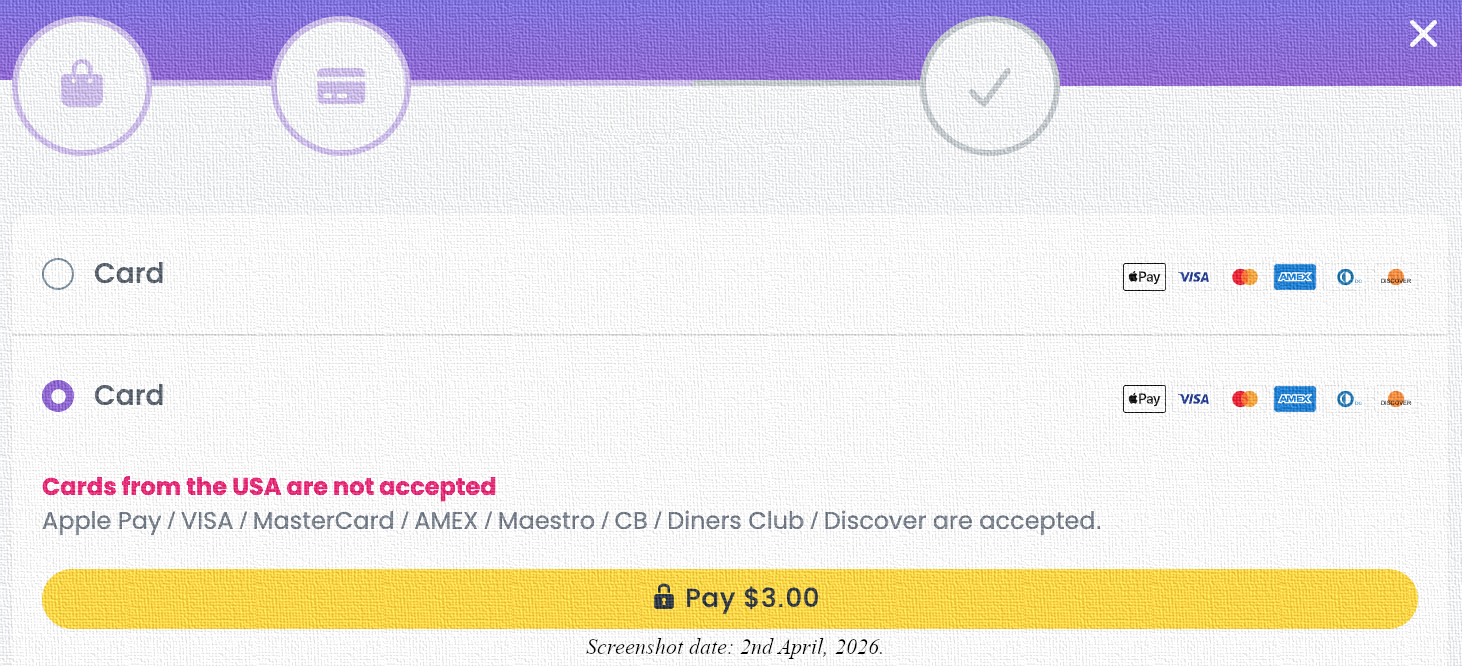The image size is (1462, 666).
Task: Click Mastercard logo in the unselected Card row
Action: [1244, 277]
